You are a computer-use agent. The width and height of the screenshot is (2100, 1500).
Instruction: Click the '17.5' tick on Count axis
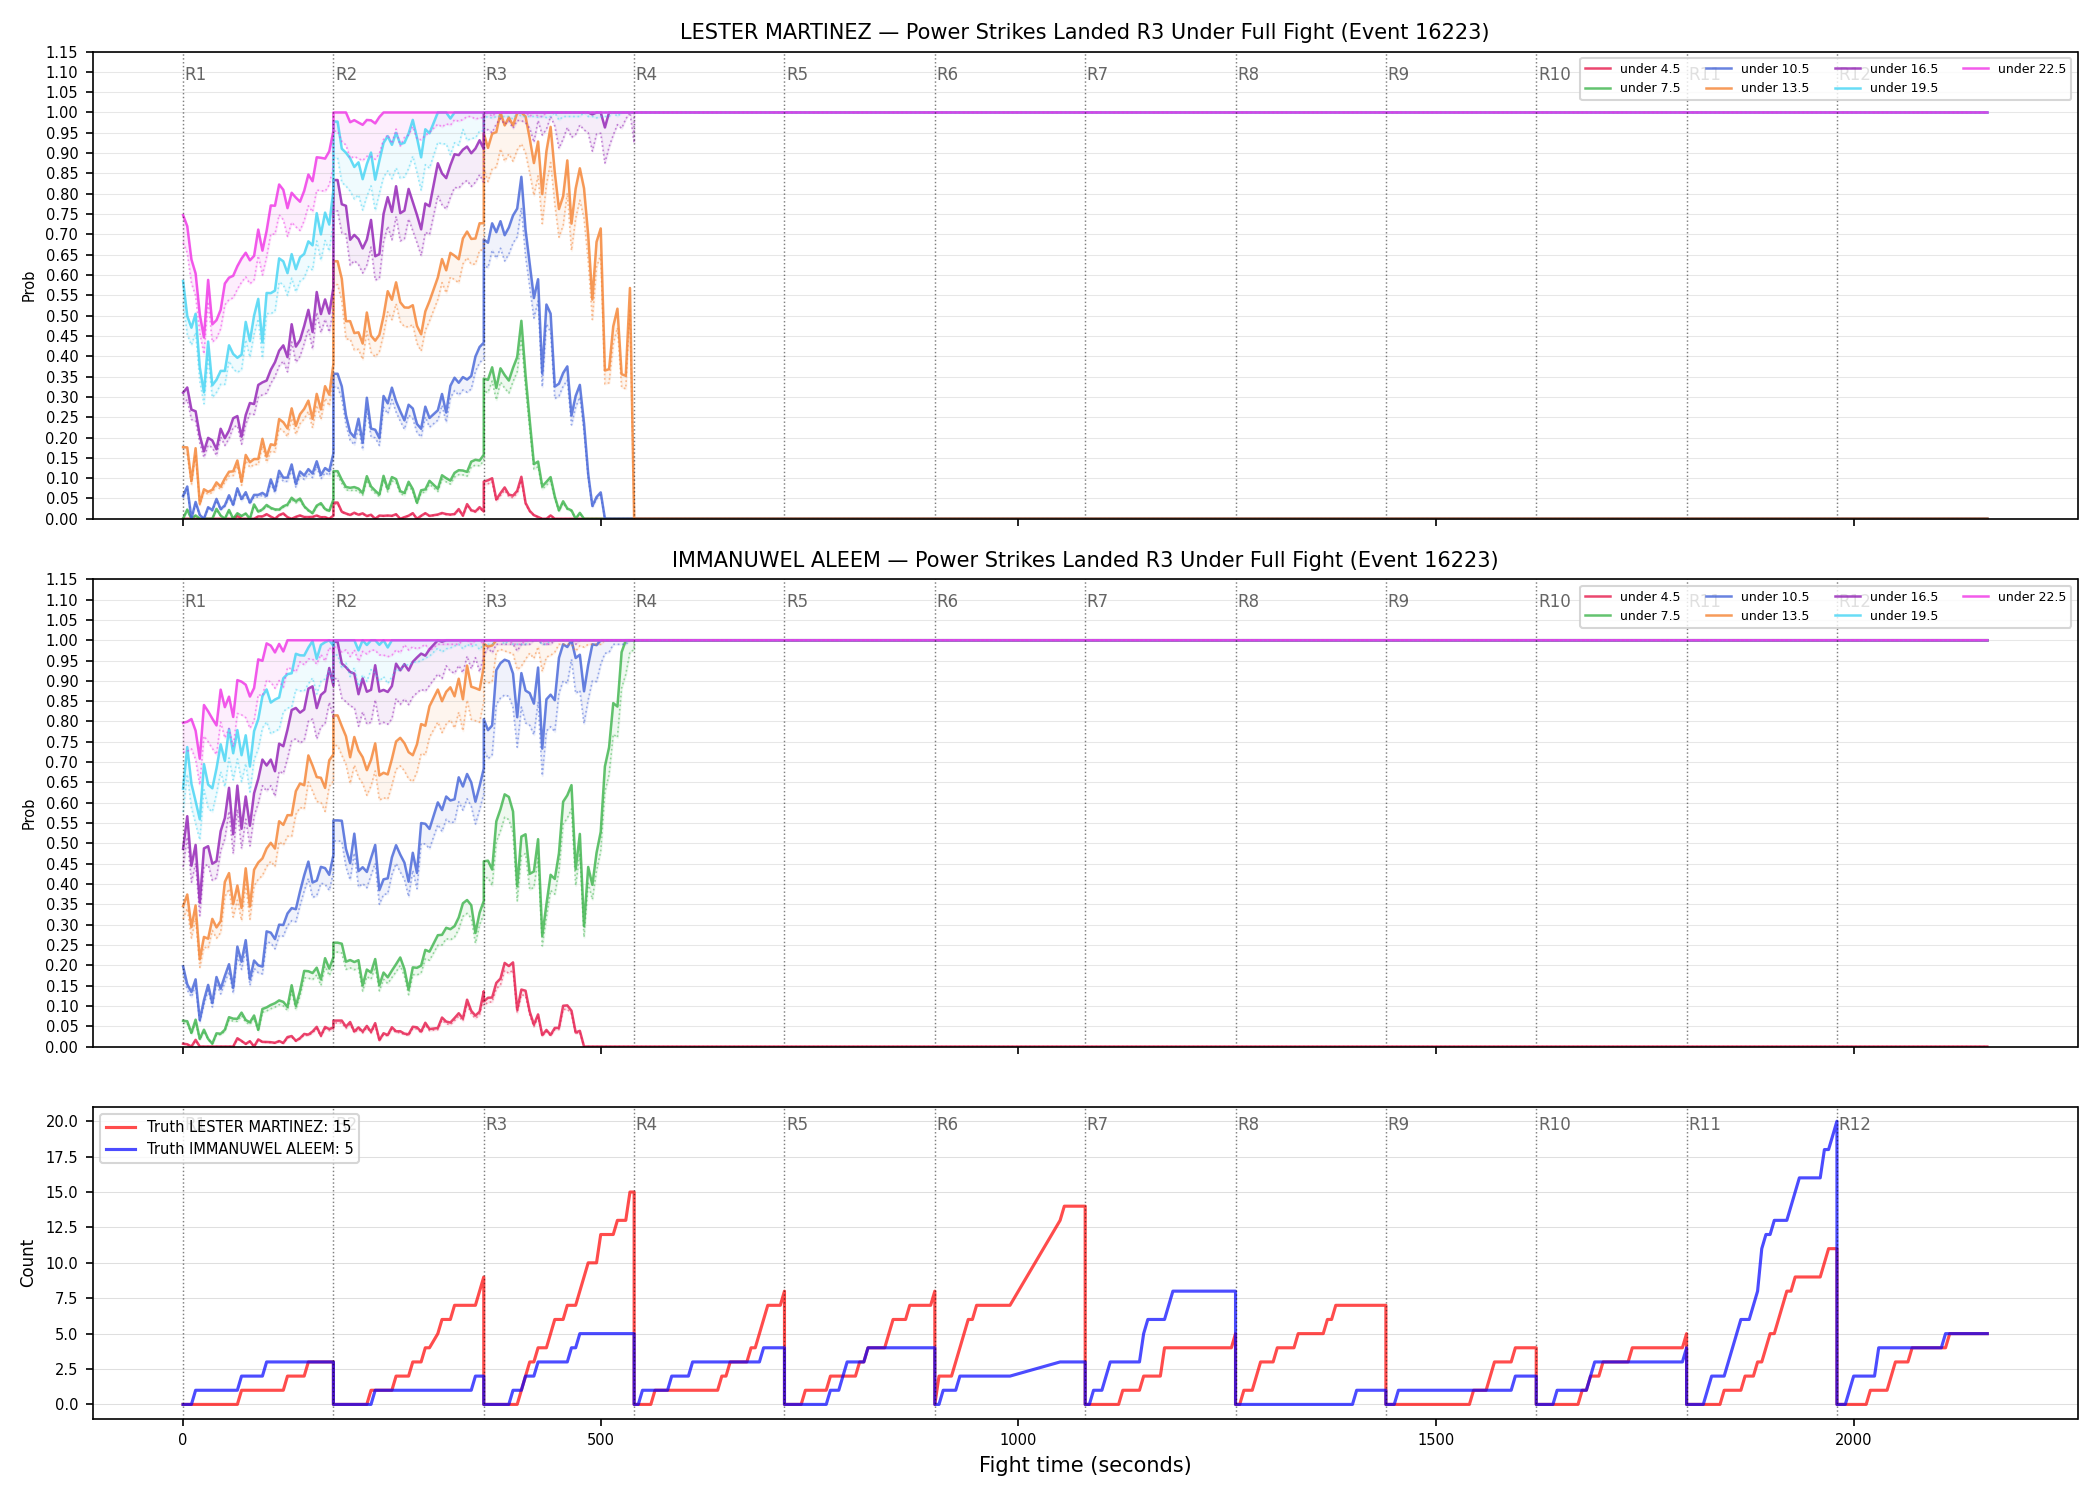pyautogui.click(x=62, y=1157)
